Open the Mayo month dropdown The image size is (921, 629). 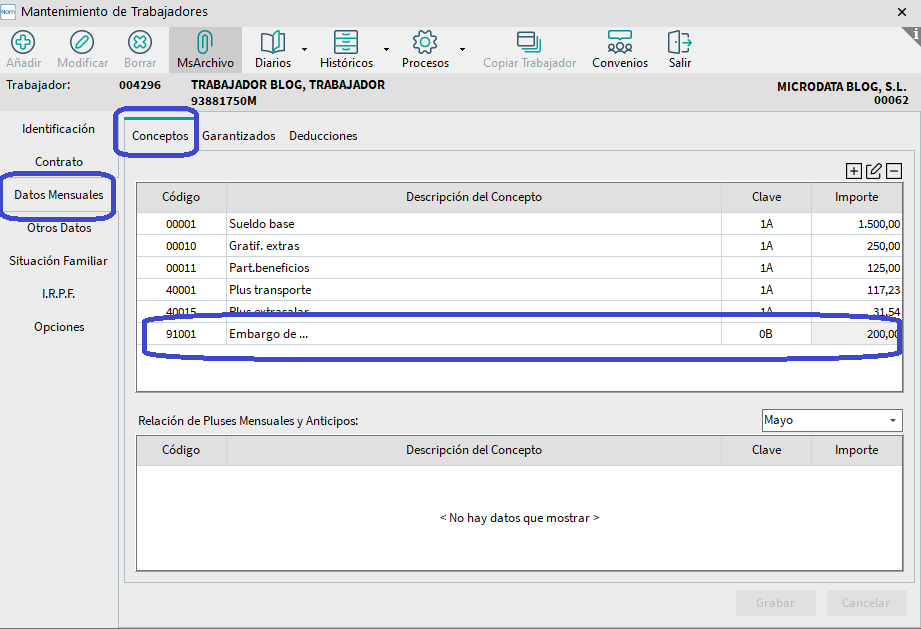[832, 421]
